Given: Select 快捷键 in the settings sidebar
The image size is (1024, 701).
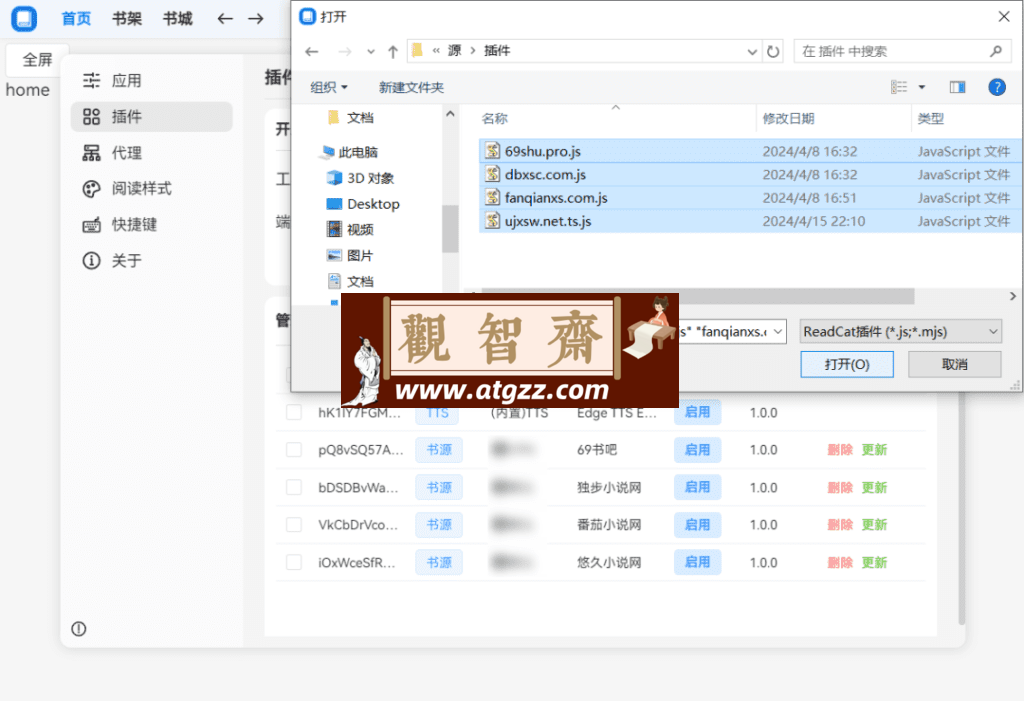Looking at the screenshot, I should pos(152,225).
